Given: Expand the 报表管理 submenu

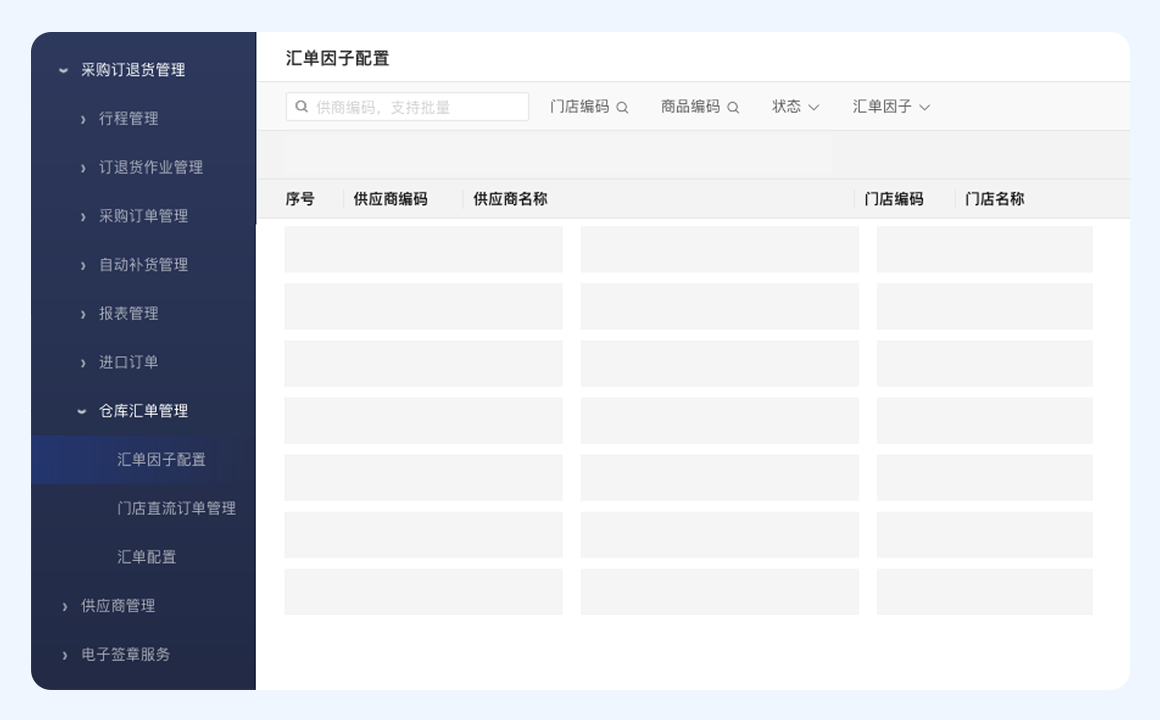Looking at the screenshot, I should coord(127,314).
